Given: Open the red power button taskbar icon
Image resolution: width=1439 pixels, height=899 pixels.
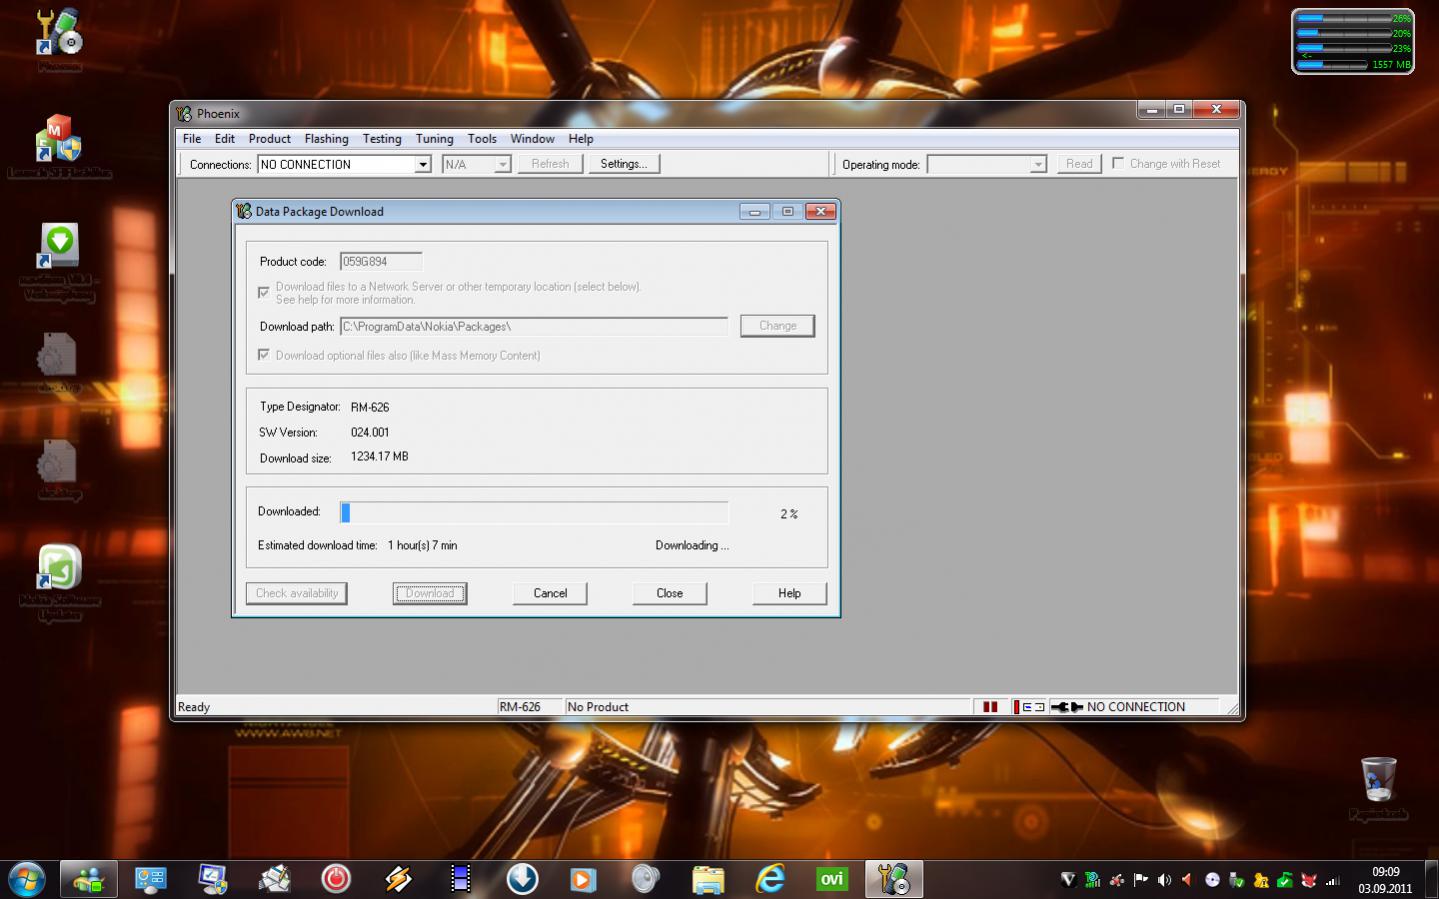Looking at the screenshot, I should [x=336, y=879].
